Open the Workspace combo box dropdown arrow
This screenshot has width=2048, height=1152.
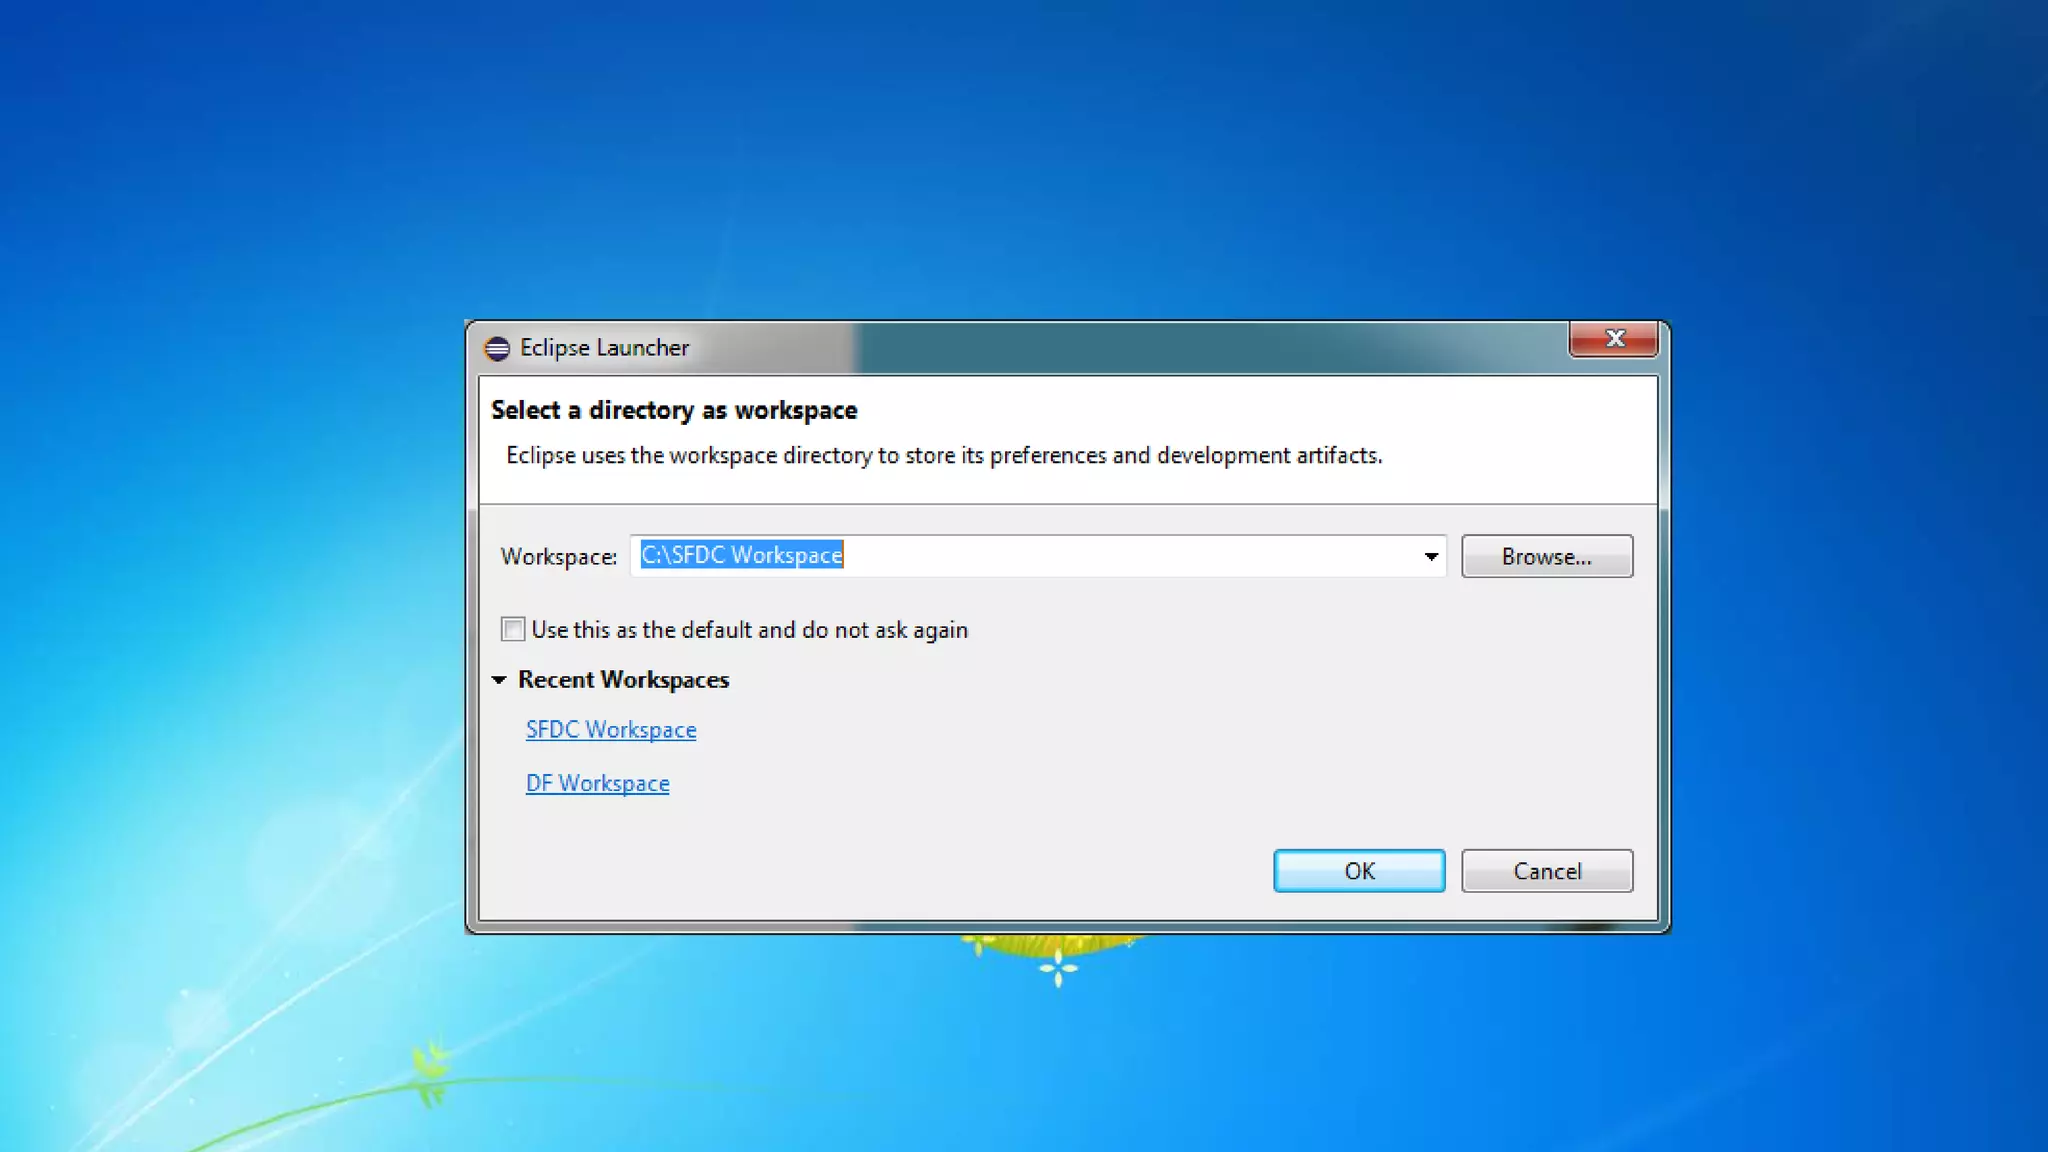(1430, 556)
